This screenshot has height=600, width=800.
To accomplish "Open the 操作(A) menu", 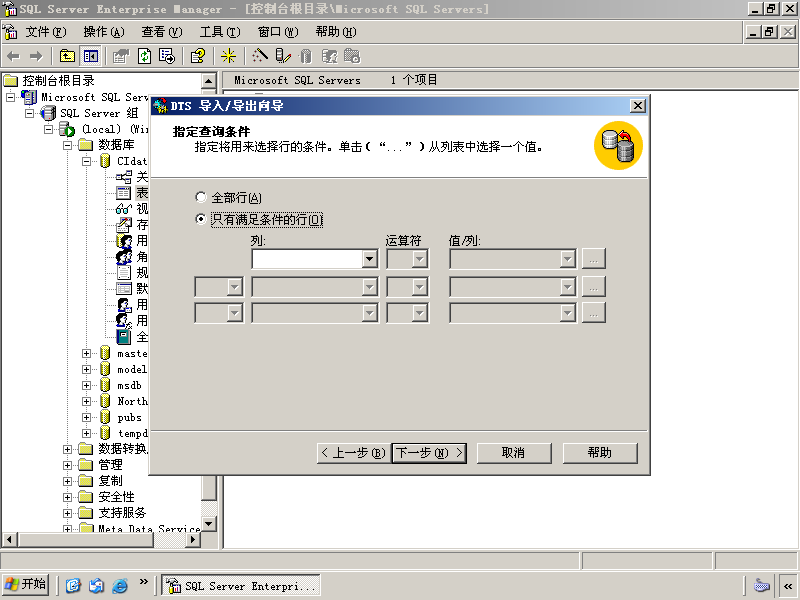I will pyautogui.click(x=104, y=32).
